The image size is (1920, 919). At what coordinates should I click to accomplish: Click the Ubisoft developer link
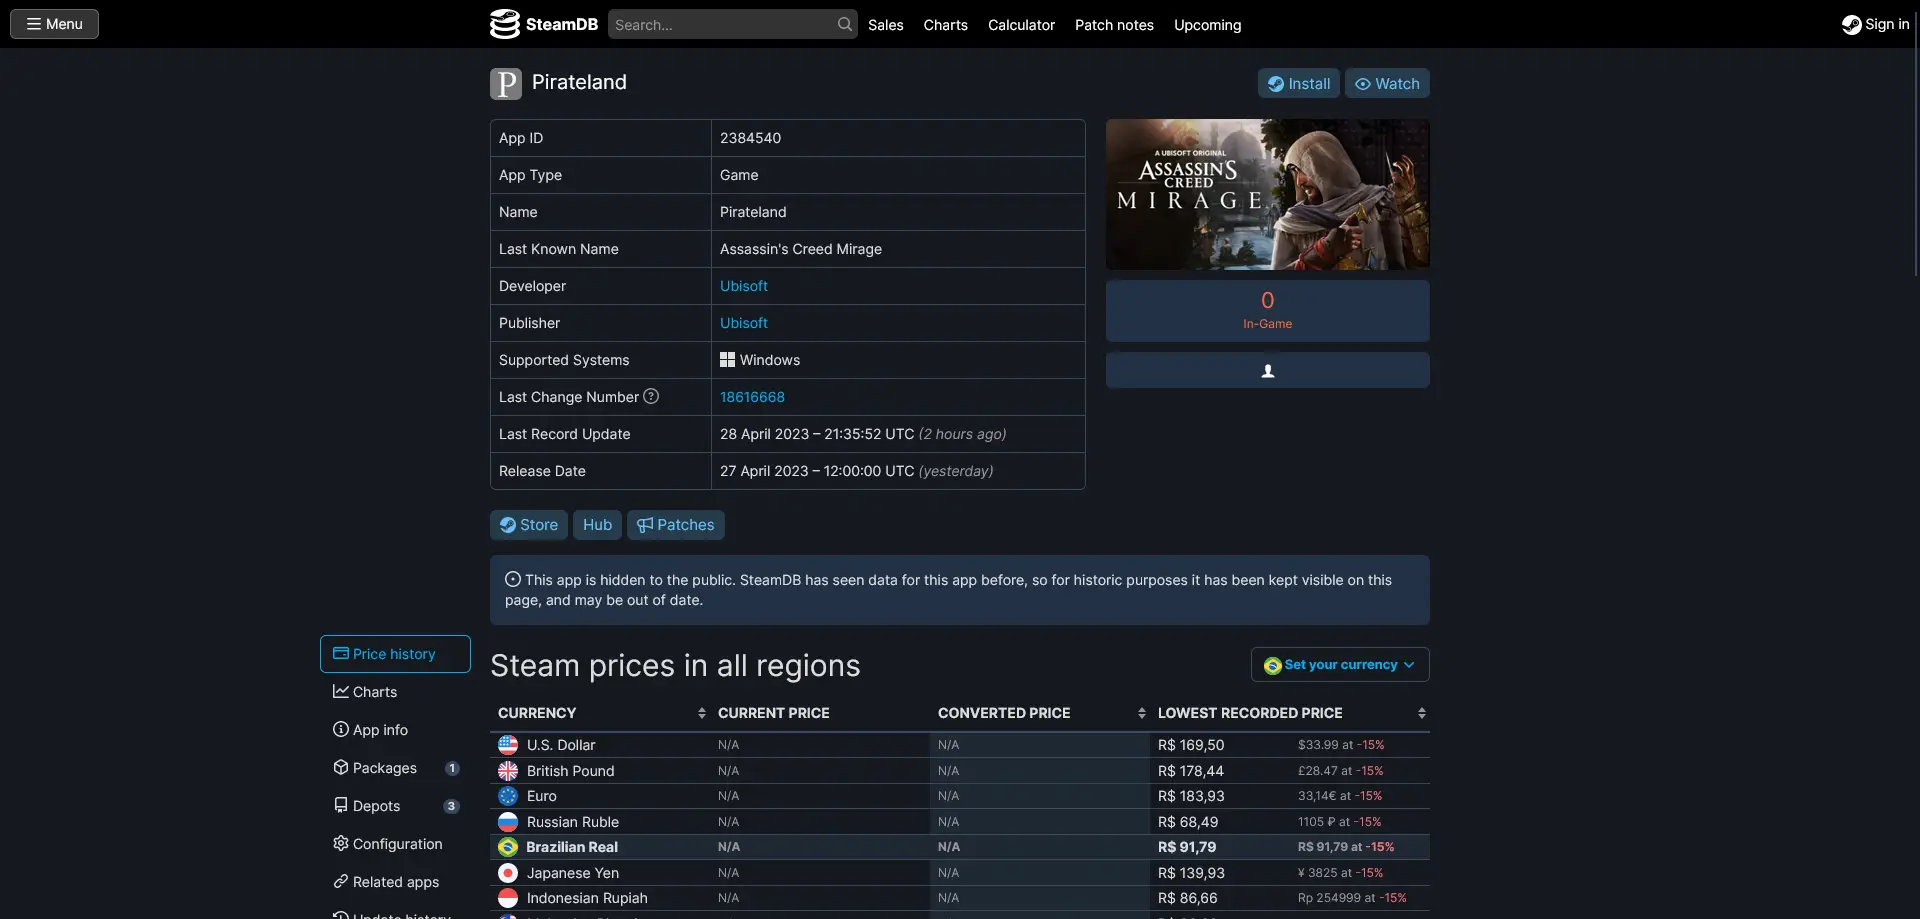click(x=744, y=286)
